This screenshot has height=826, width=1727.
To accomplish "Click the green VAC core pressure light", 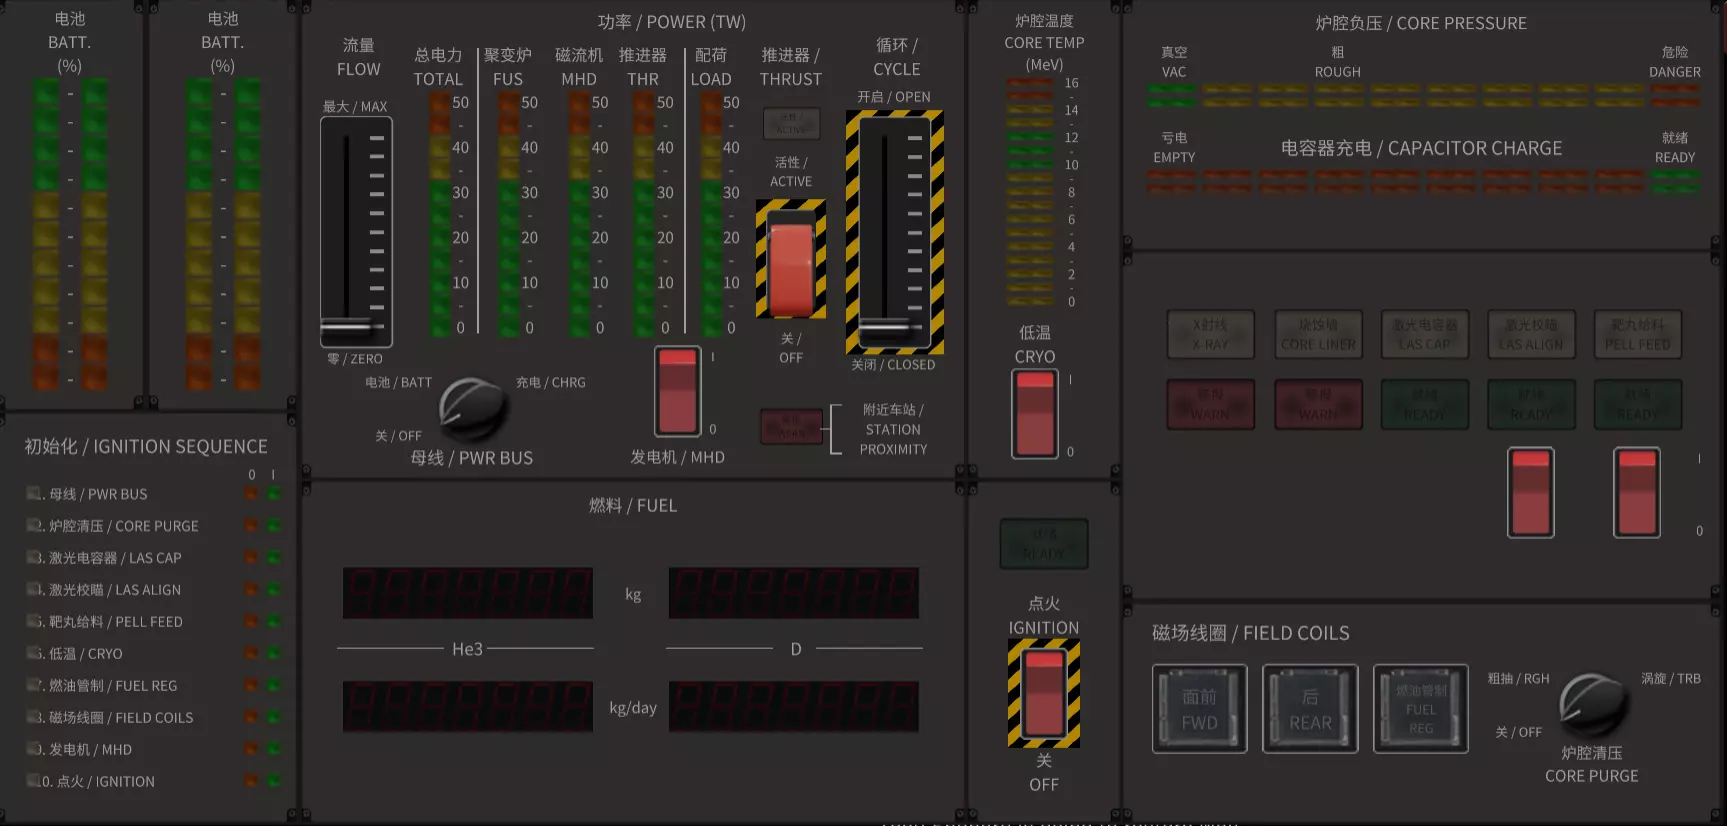I will (1172, 96).
